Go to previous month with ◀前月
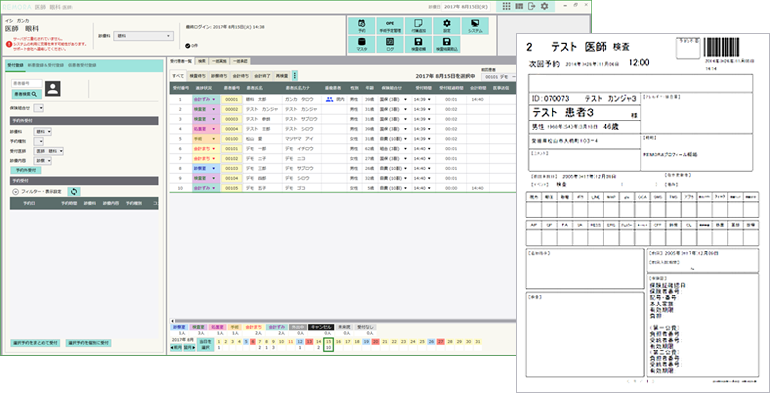This screenshot has width=770, height=393. click(175, 347)
